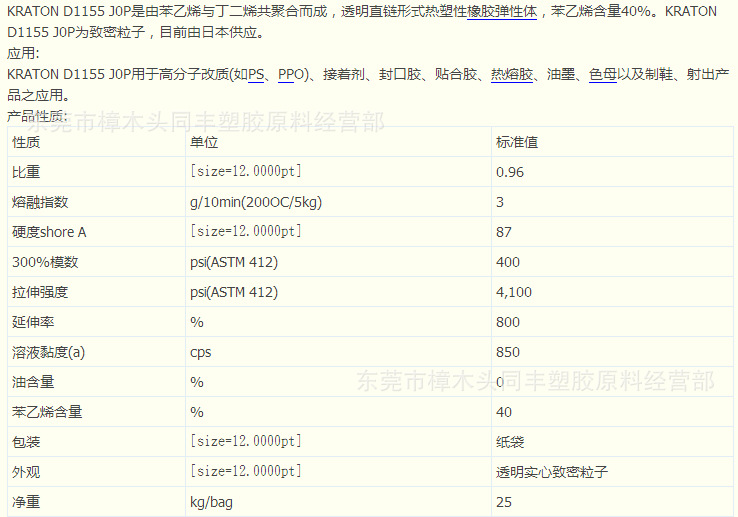Select the 透明实心致密粒子 value
This screenshot has height=517, width=738.
pyautogui.click(x=552, y=472)
